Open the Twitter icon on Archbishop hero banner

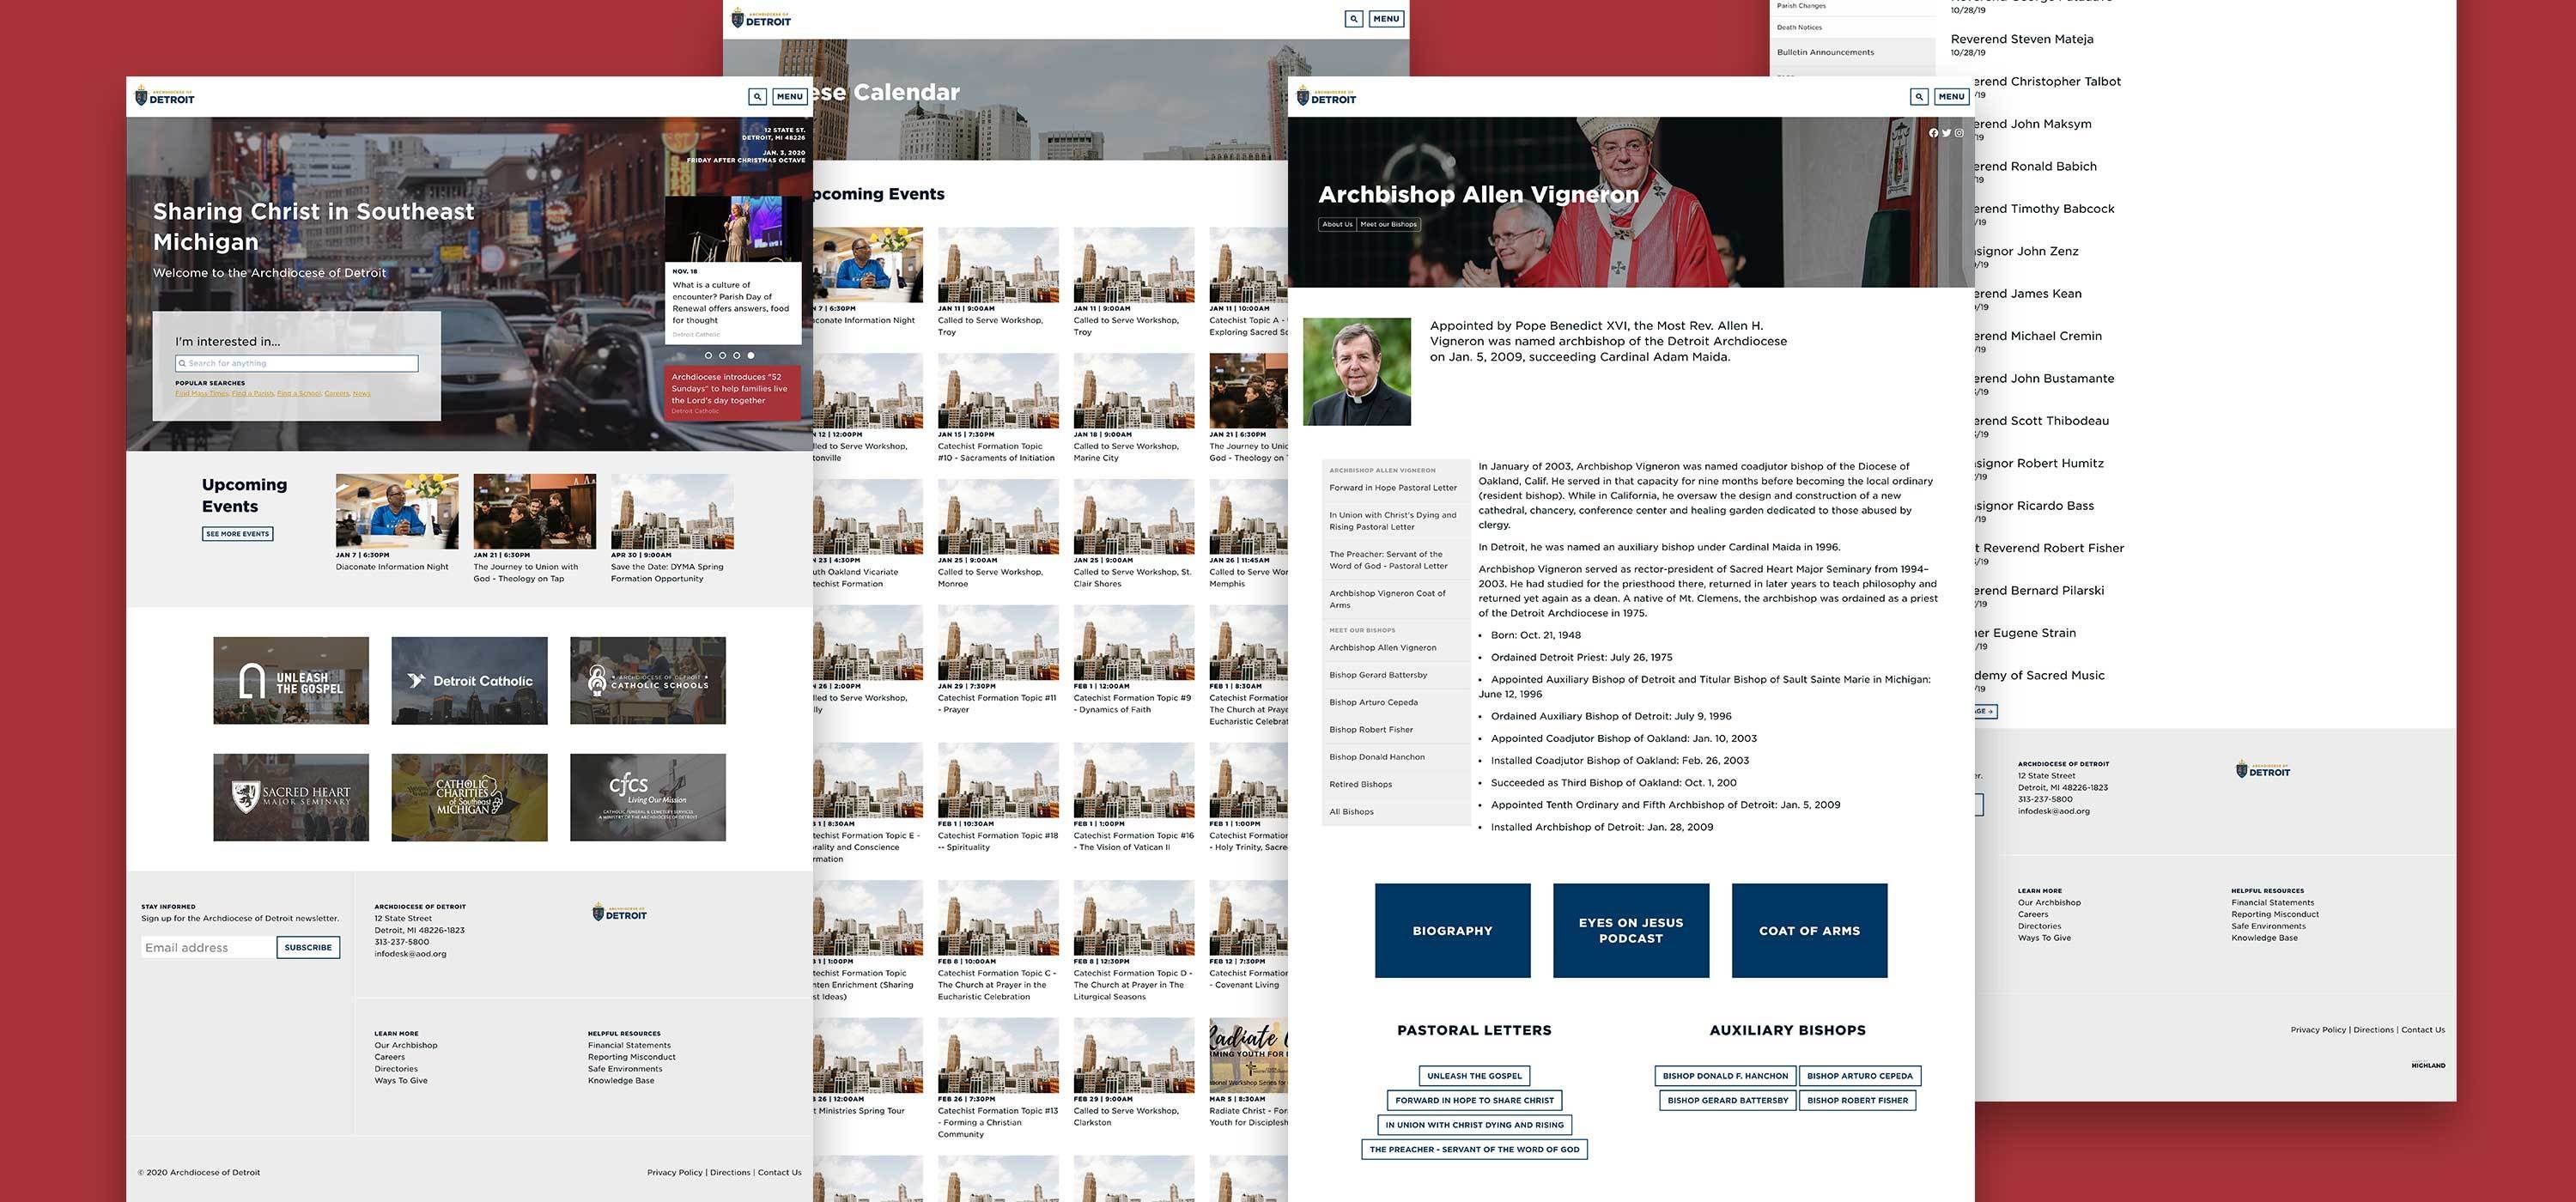(x=1946, y=133)
